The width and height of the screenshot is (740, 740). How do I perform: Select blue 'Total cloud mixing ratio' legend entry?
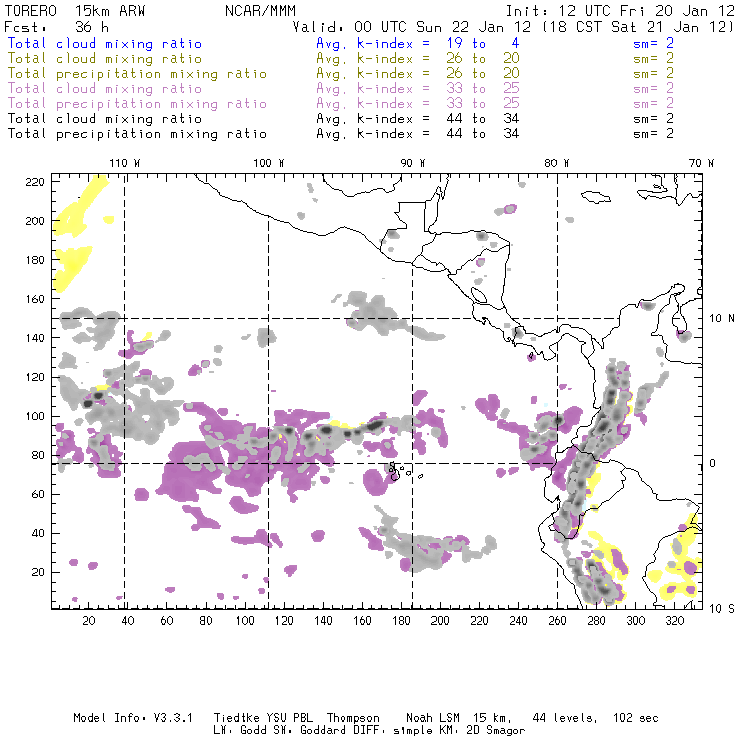(105, 43)
